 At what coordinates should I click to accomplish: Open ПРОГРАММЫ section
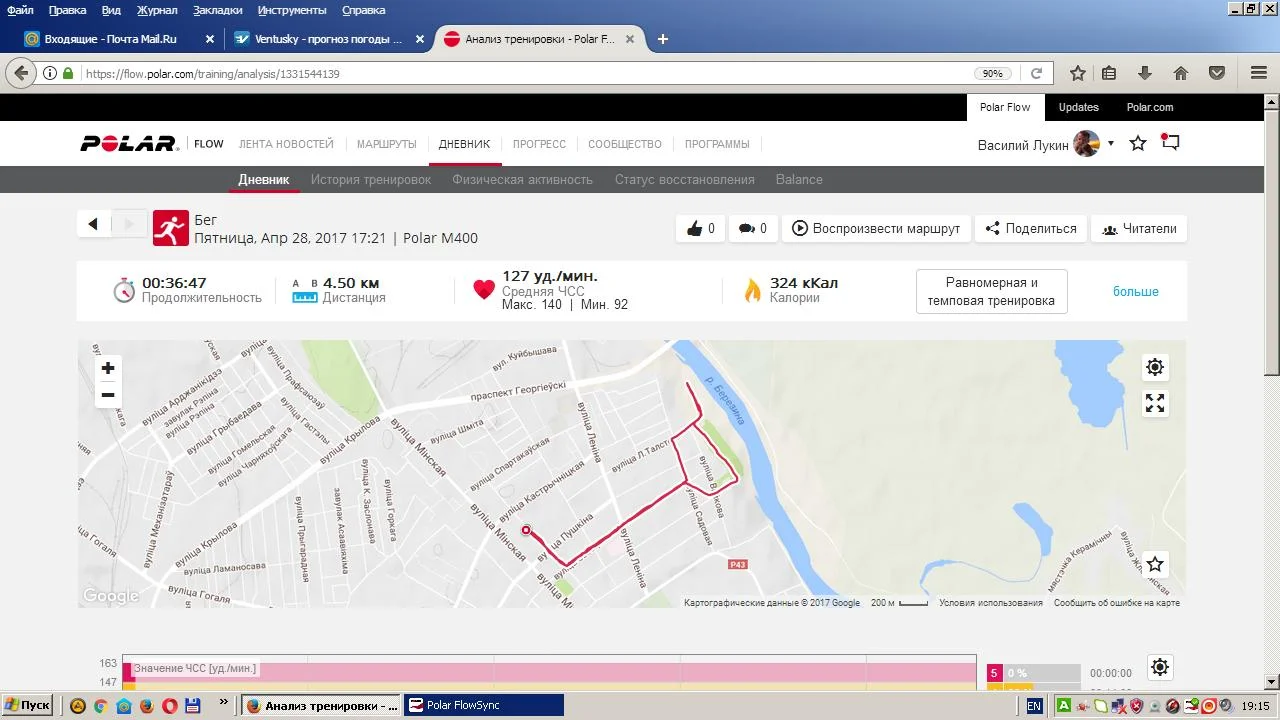pyautogui.click(x=717, y=144)
